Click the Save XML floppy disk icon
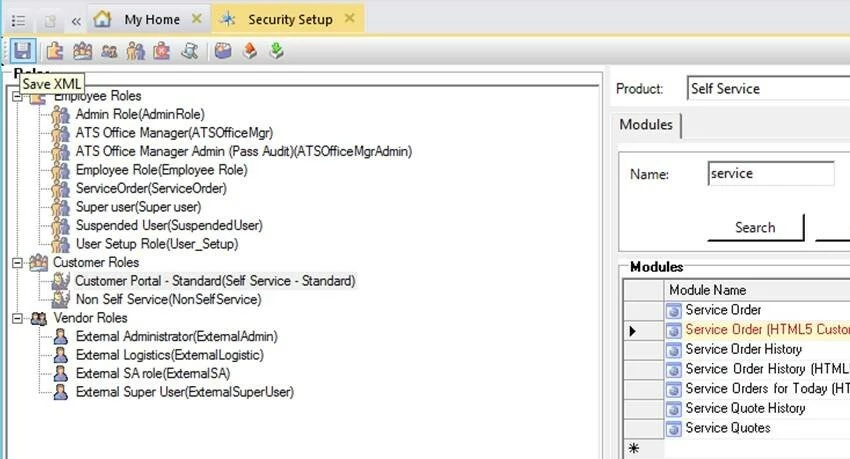 (22, 50)
